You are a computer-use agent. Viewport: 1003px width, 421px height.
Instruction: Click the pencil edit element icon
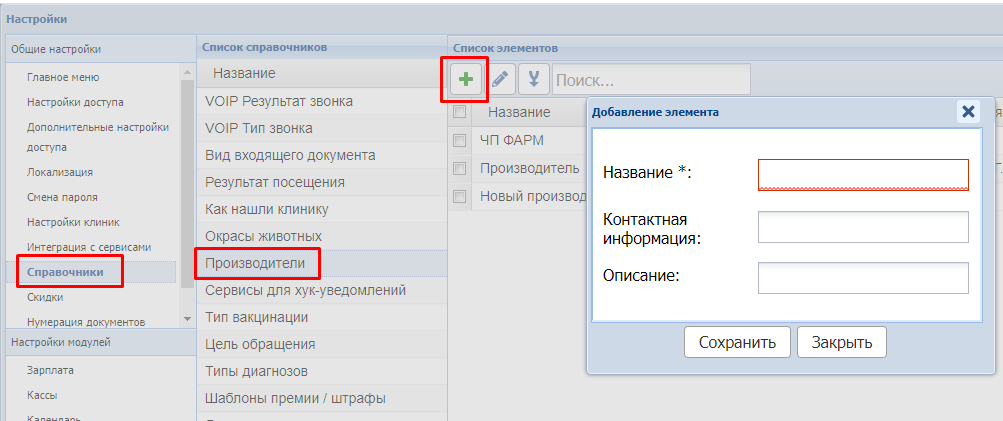click(x=500, y=79)
